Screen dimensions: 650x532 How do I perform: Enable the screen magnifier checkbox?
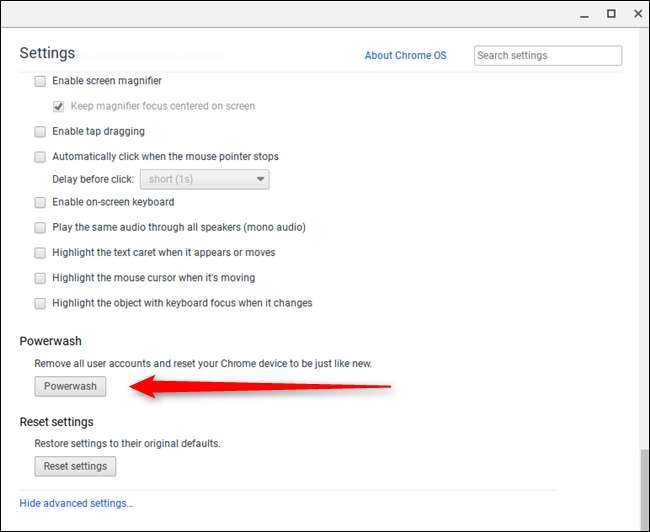(x=40, y=81)
